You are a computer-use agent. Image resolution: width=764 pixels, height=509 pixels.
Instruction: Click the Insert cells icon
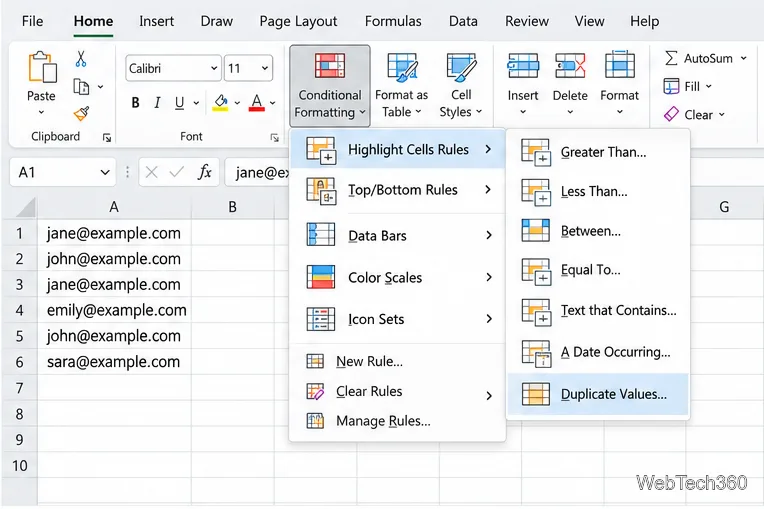coord(523,65)
